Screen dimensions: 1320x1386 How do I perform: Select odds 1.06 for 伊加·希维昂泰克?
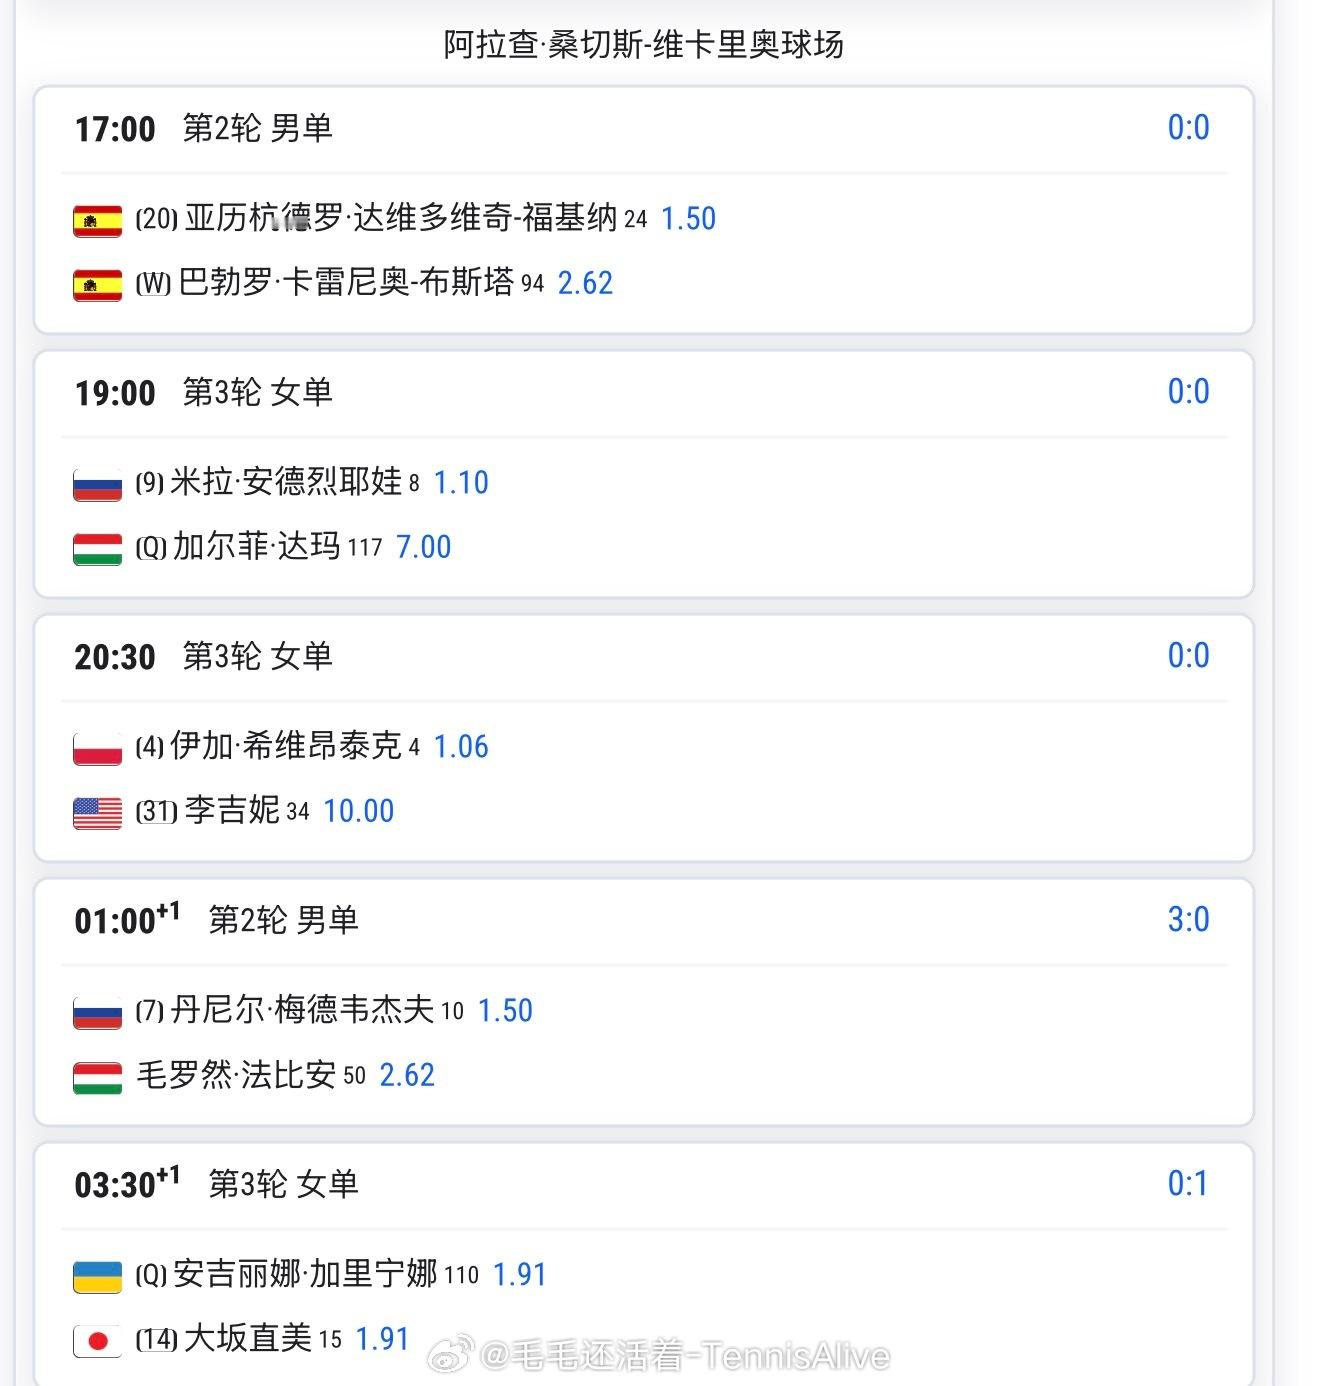click(461, 747)
